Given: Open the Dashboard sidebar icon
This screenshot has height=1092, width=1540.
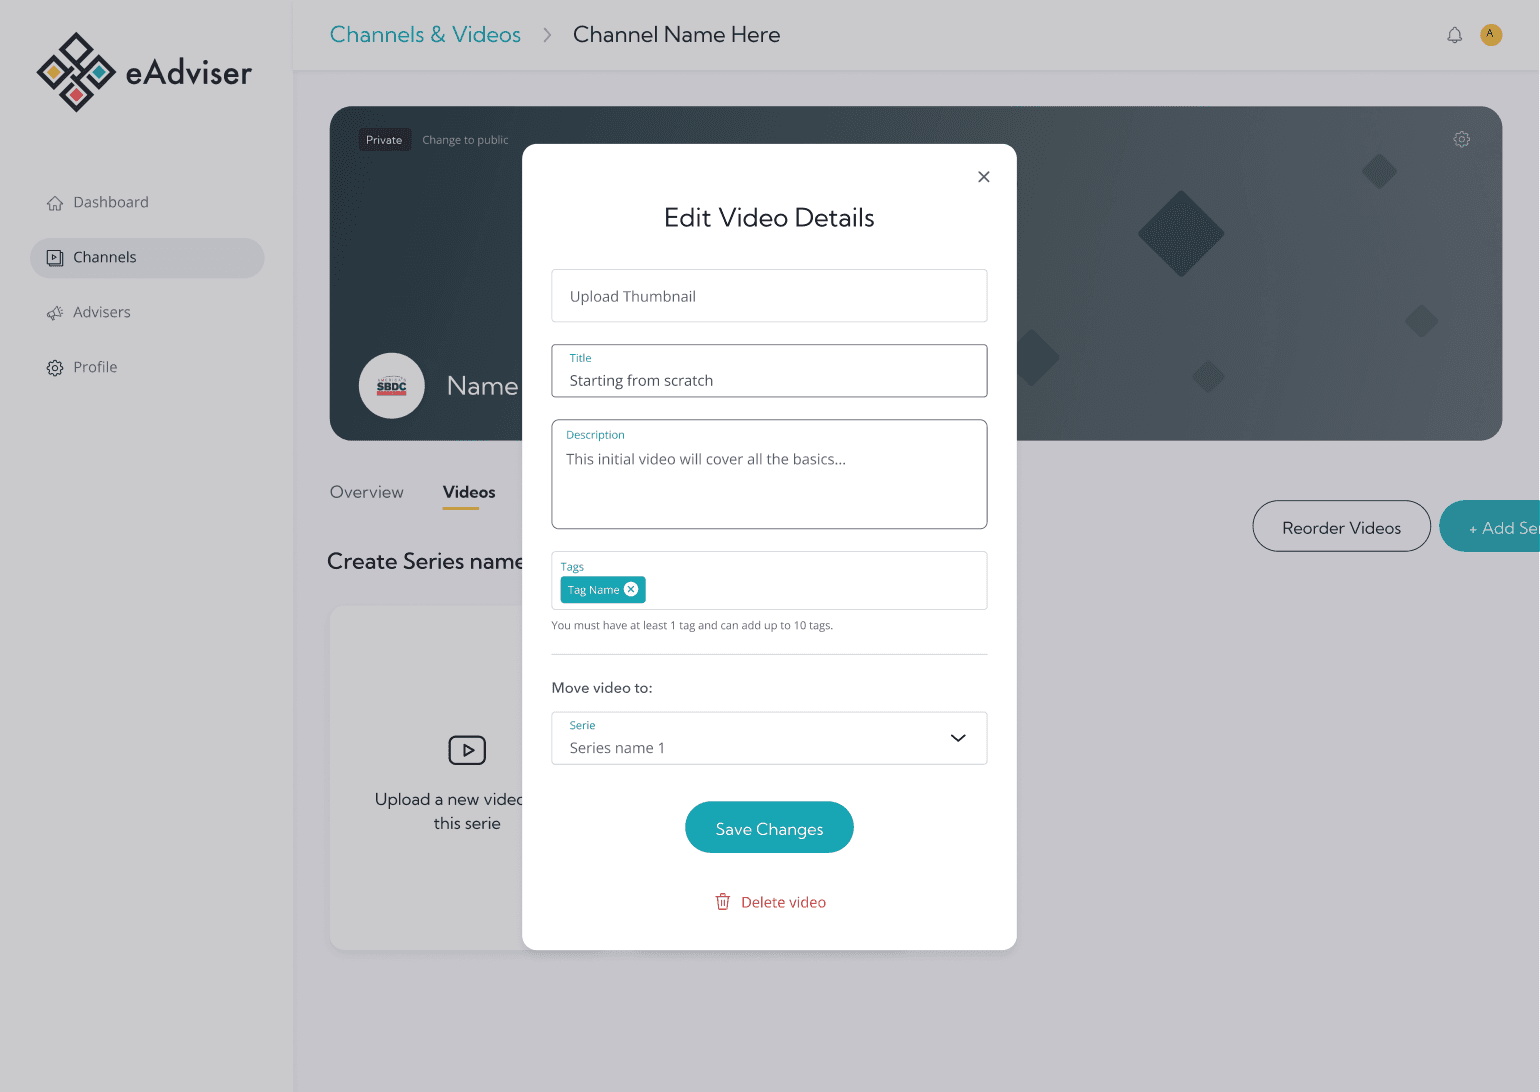Looking at the screenshot, I should coord(55,202).
